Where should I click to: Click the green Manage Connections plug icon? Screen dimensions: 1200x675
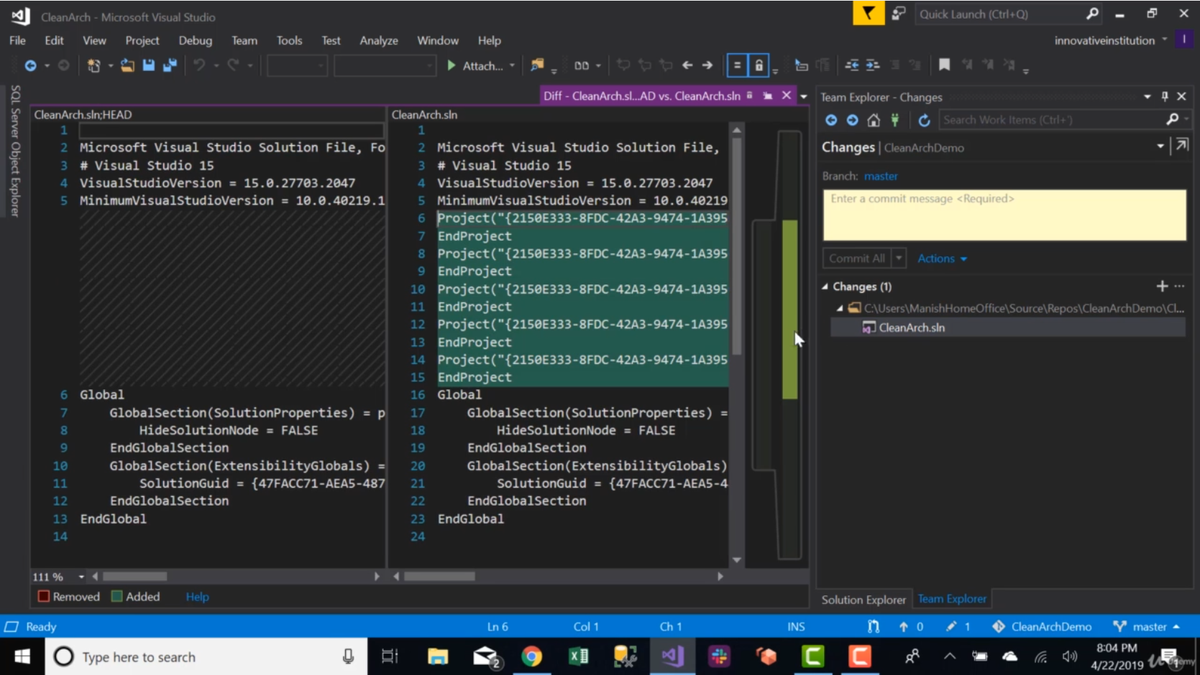[x=895, y=120]
